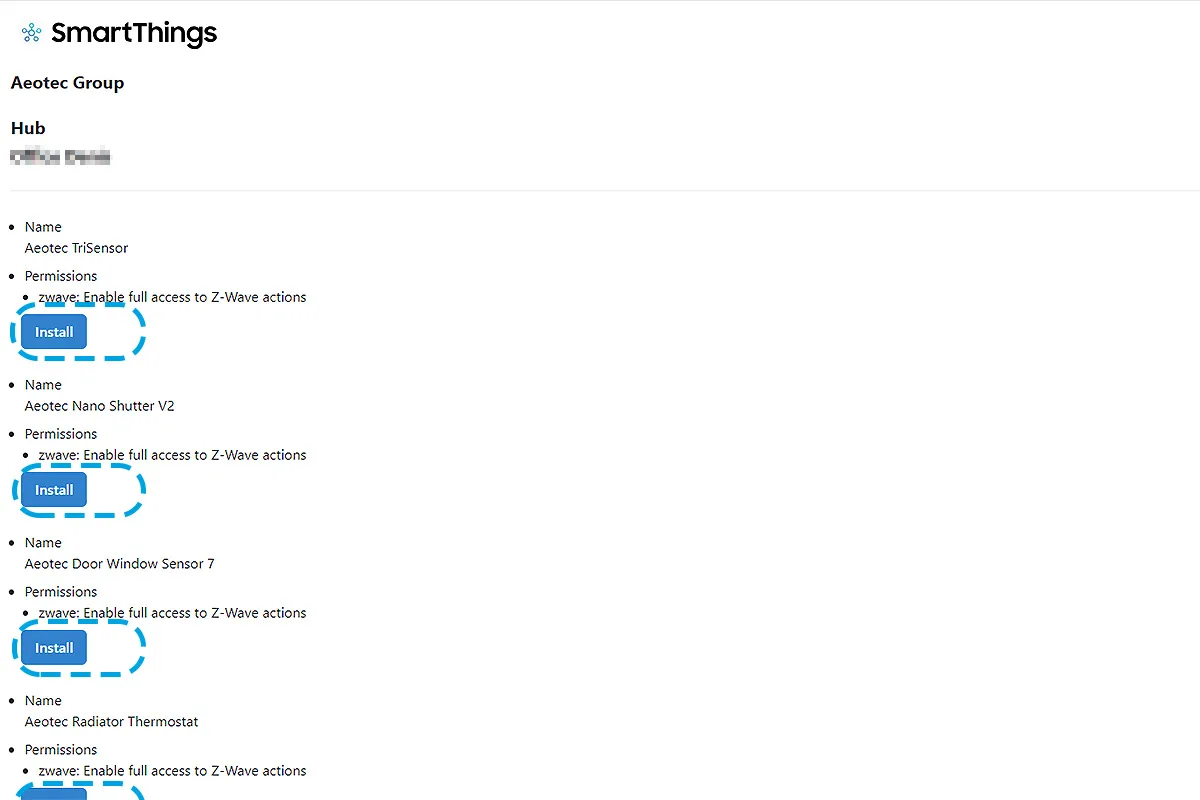This screenshot has width=1200, height=800.
Task: Select the Aeotec Door Window Sensor 7 name
Action: click(119, 564)
